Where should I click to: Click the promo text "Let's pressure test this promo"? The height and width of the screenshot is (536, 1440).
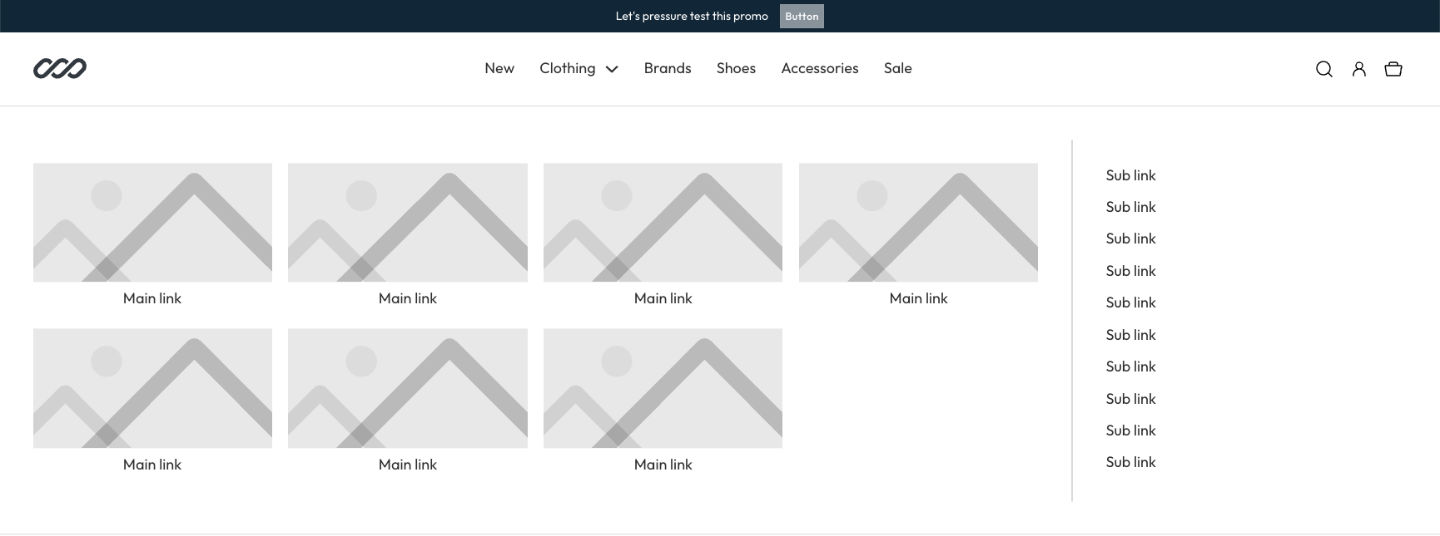(692, 16)
